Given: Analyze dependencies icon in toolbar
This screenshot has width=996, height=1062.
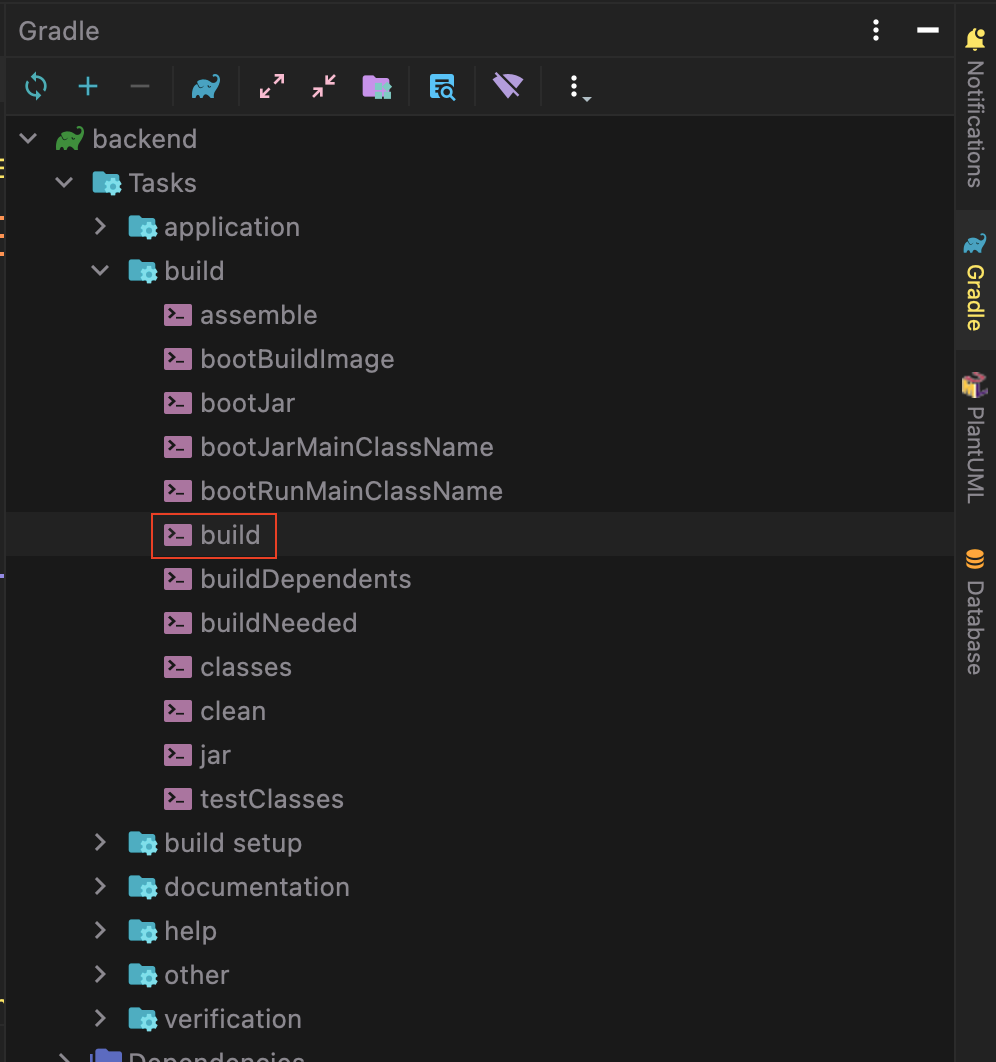Looking at the screenshot, I should 442,87.
